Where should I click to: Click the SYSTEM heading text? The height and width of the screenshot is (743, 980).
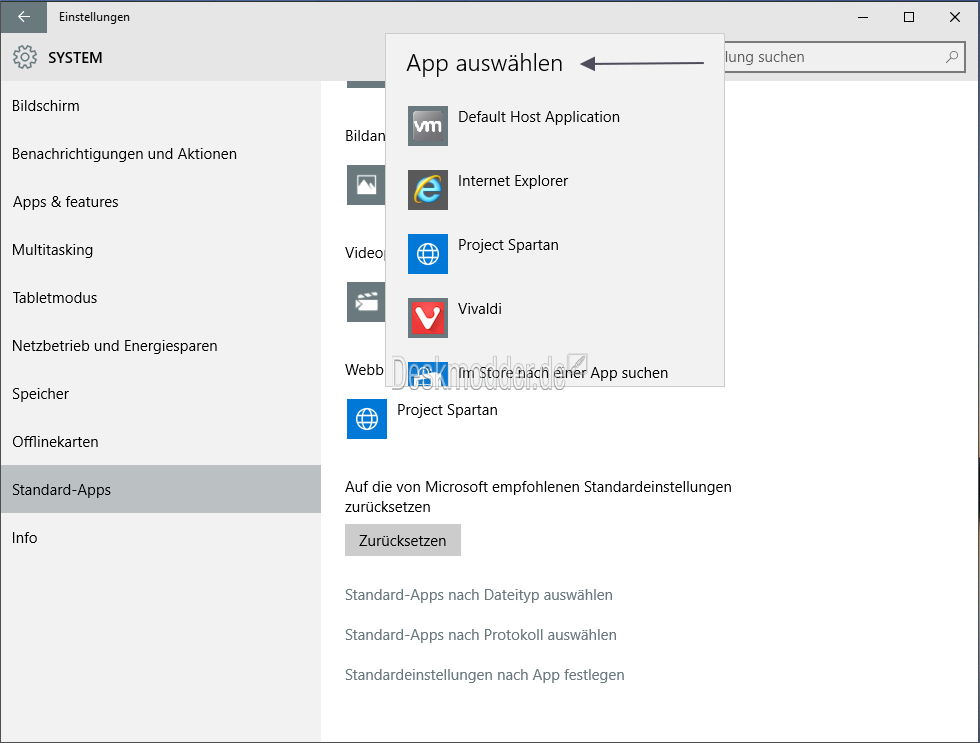[75, 57]
